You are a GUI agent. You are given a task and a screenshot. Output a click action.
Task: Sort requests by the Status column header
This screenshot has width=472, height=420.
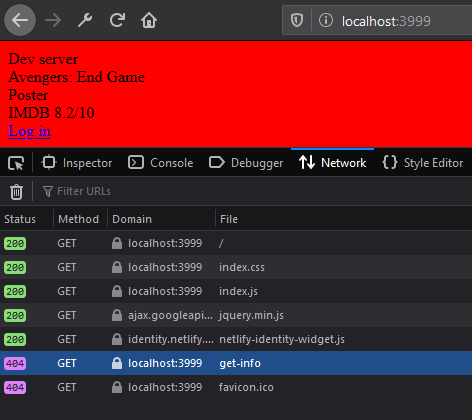click(27, 219)
